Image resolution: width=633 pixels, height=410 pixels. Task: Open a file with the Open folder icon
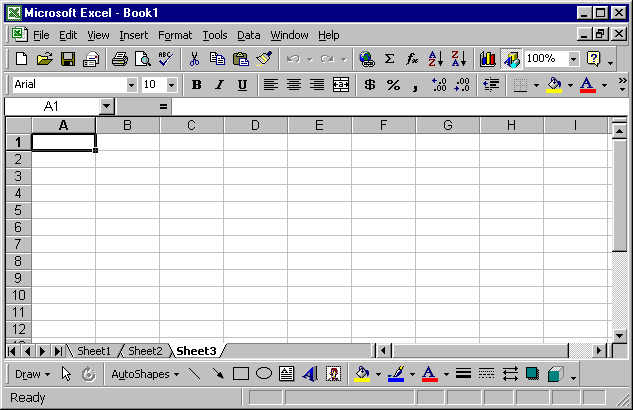(44, 59)
